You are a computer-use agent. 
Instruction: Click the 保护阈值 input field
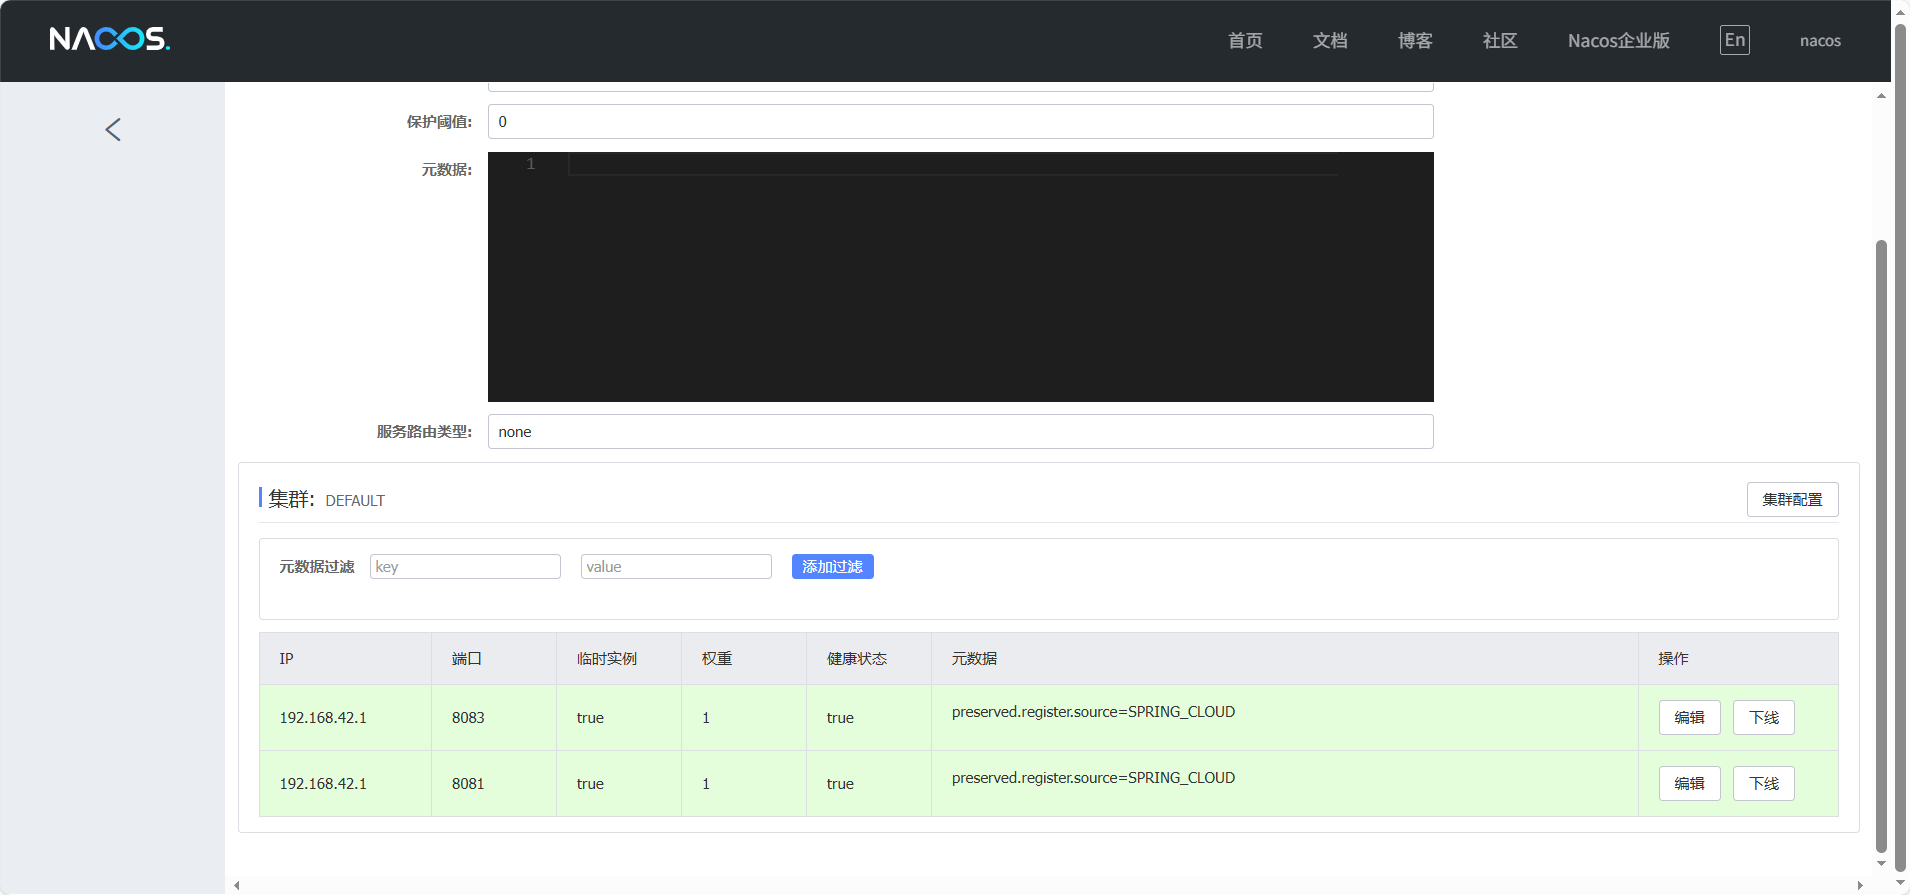[x=960, y=122]
